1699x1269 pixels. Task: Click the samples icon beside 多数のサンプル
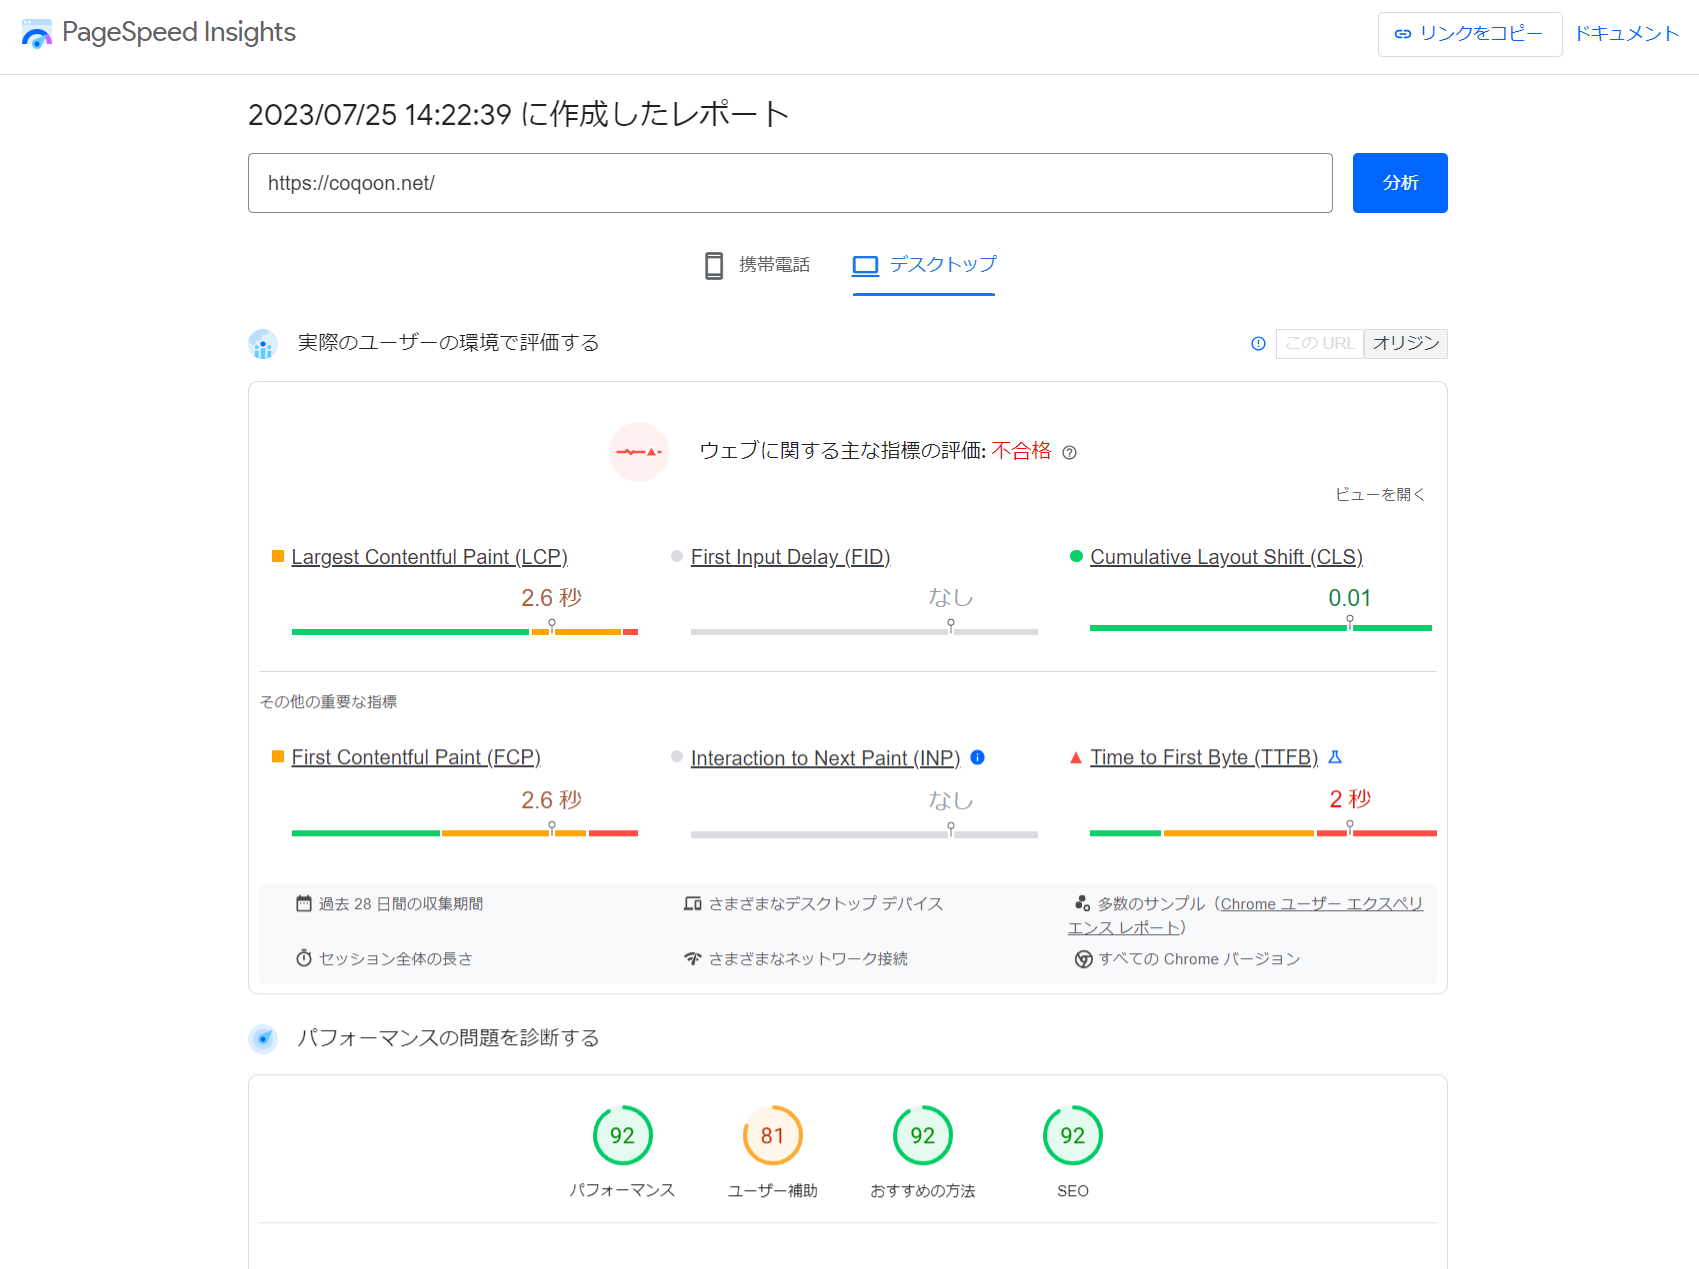click(1082, 904)
